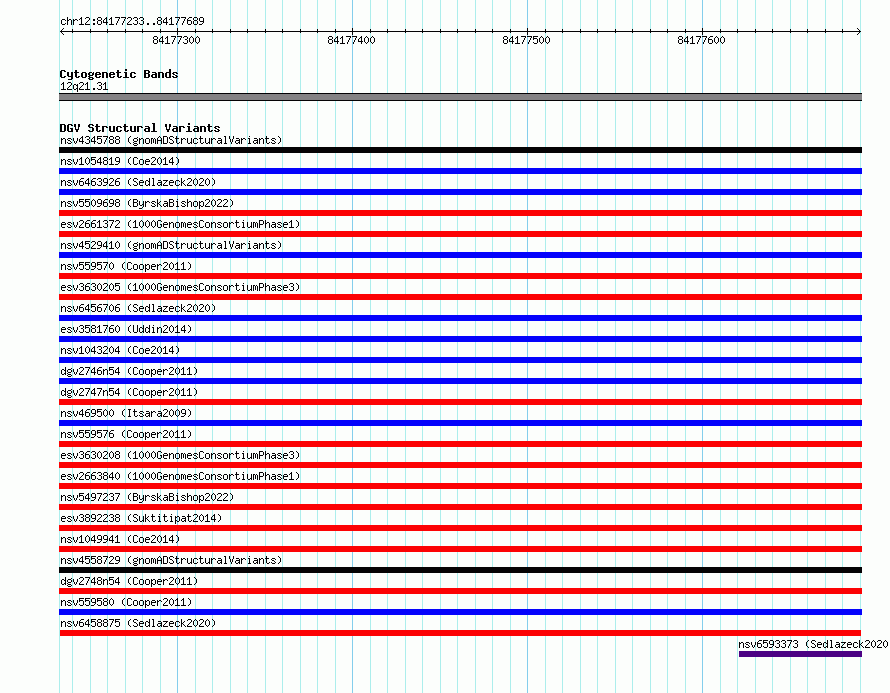Open variant nsv1043204 (Coe2014)
The height and width of the screenshot is (693, 890).
[120, 350]
